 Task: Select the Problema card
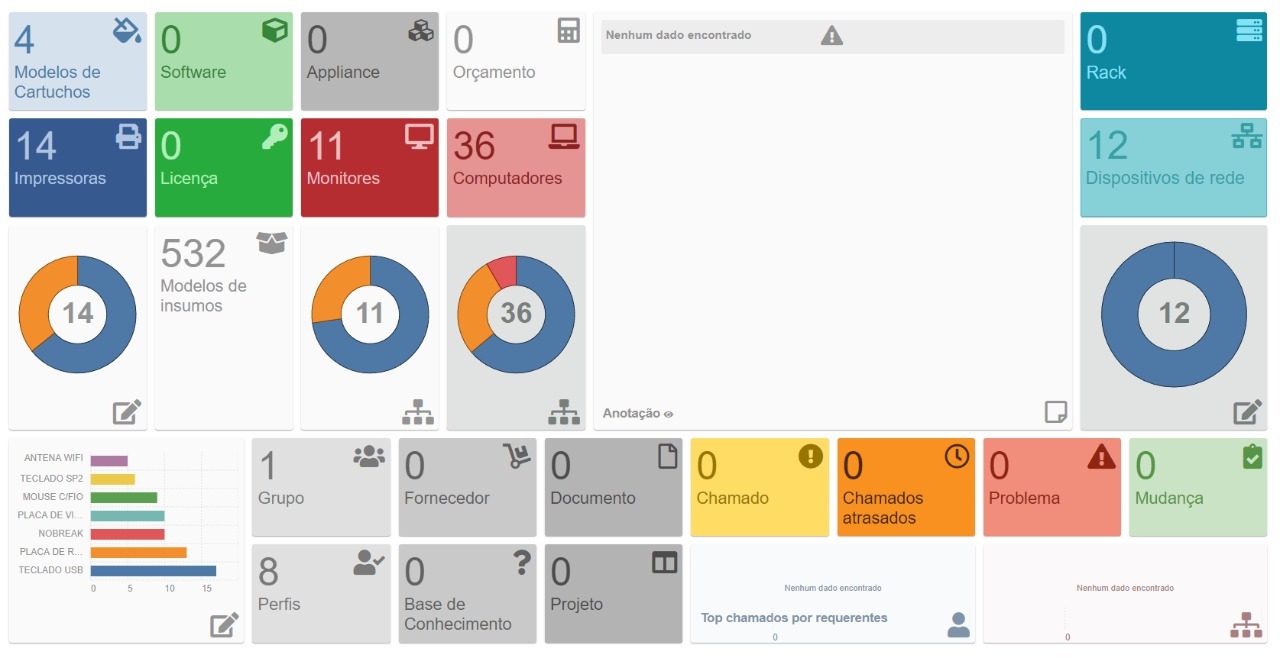pos(1051,487)
